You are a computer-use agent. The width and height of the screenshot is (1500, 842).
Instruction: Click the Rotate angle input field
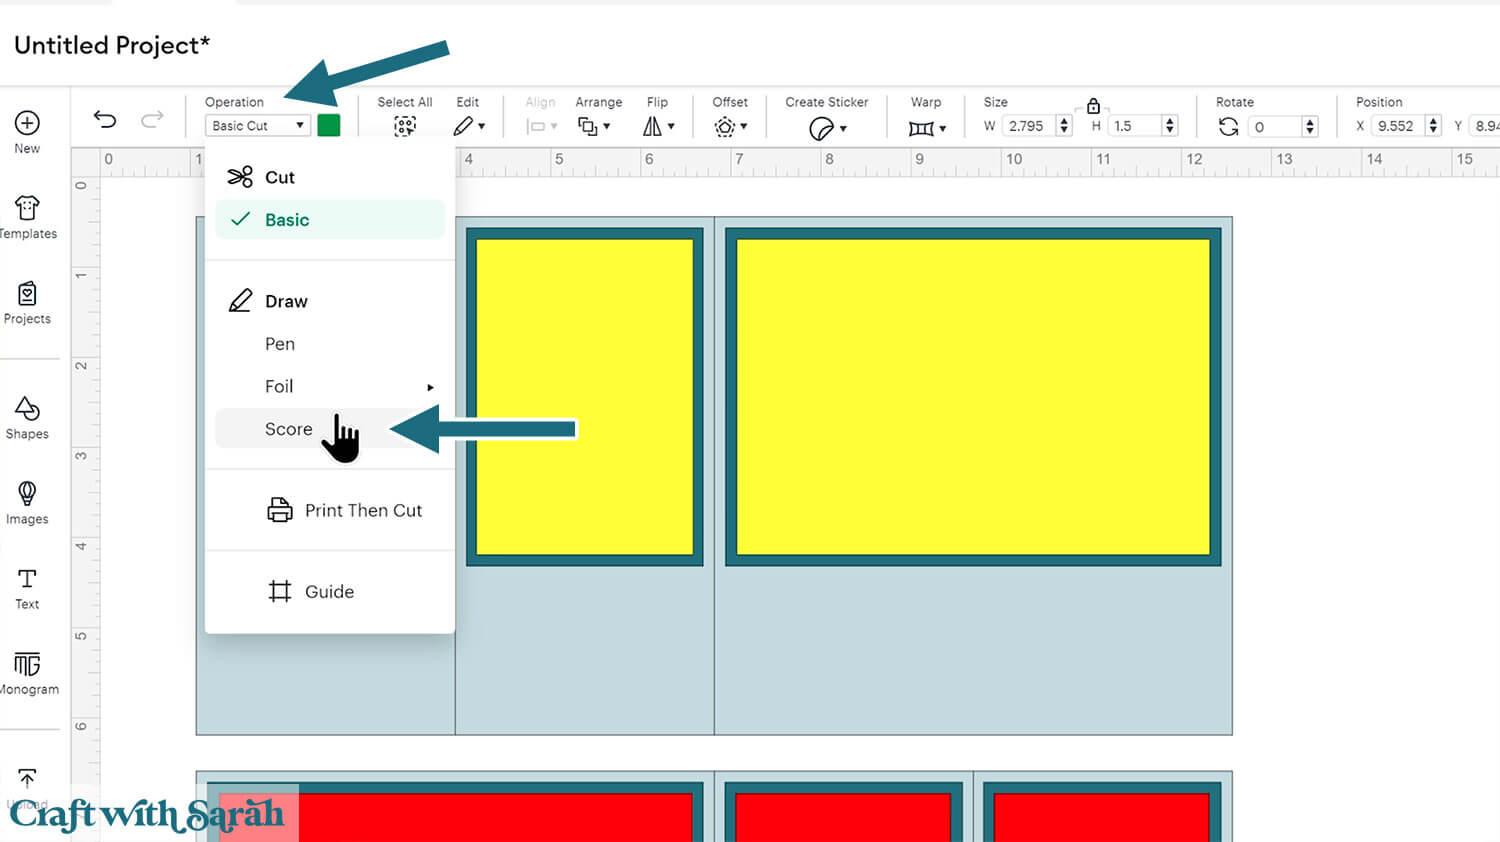pos(1275,126)
